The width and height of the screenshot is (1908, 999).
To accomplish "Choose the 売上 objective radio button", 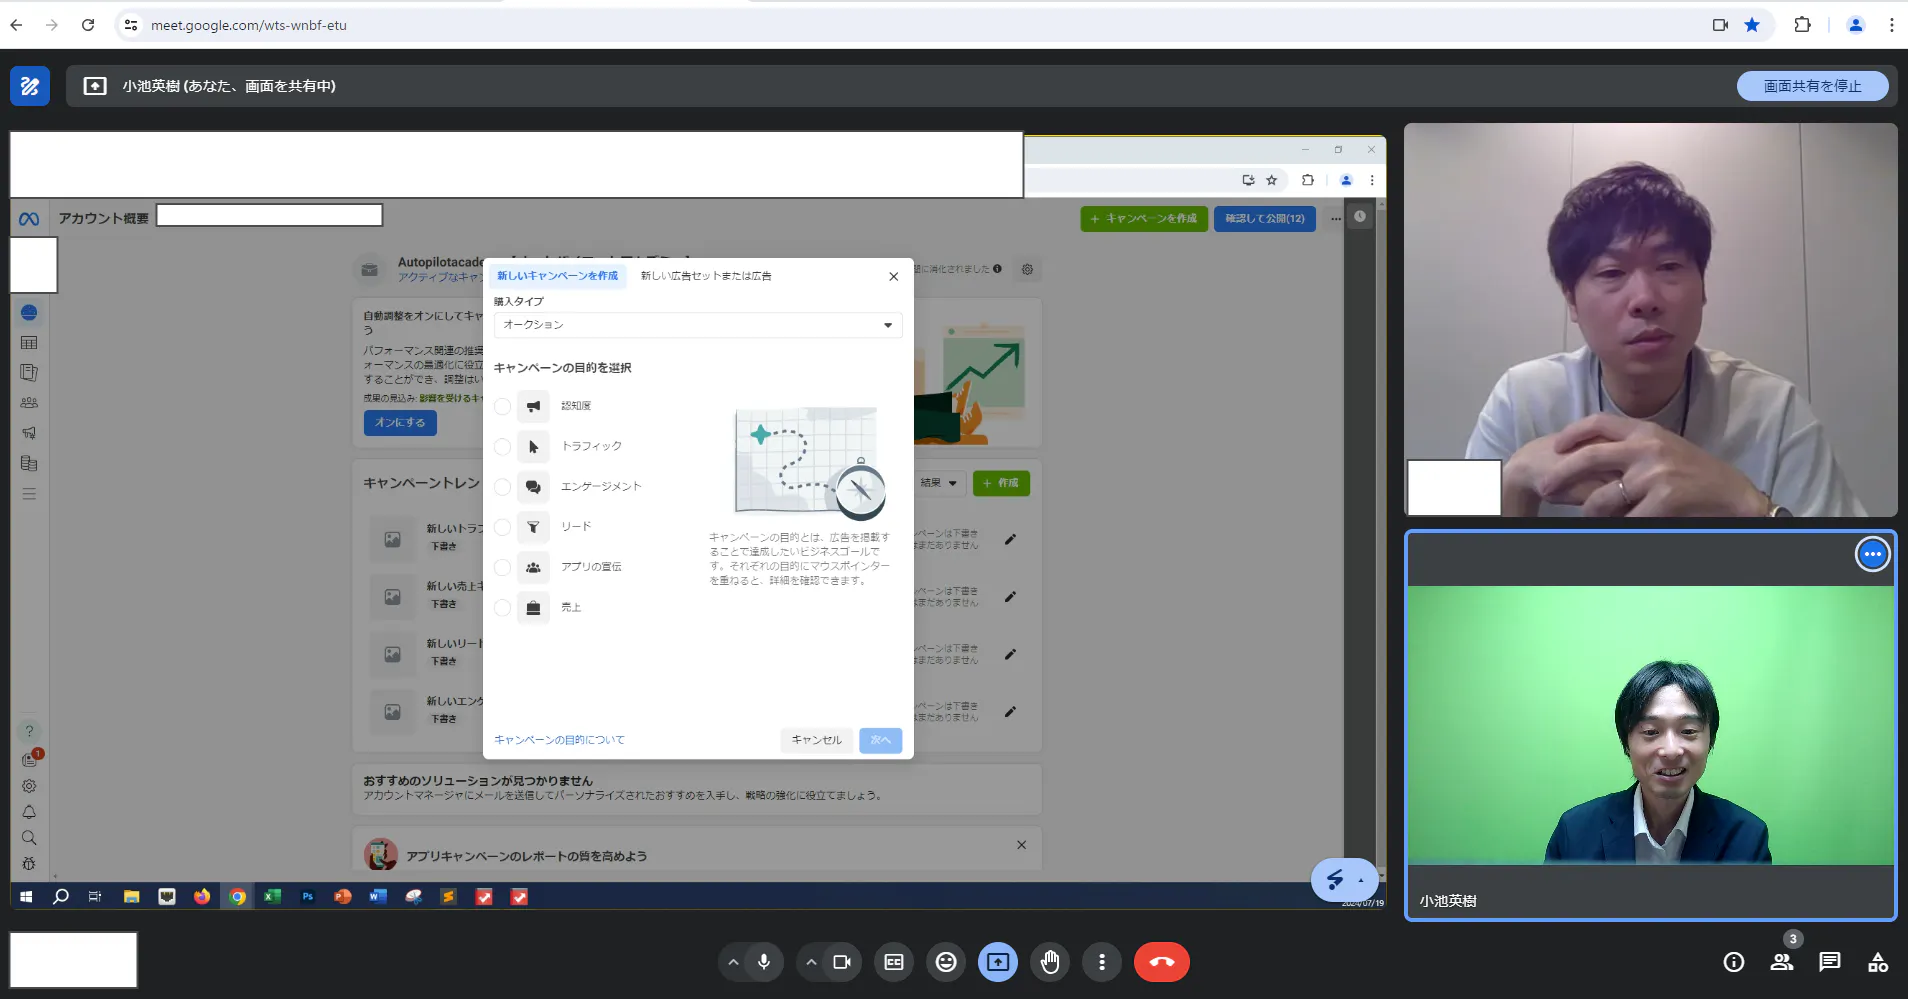I will pos(503,608).
